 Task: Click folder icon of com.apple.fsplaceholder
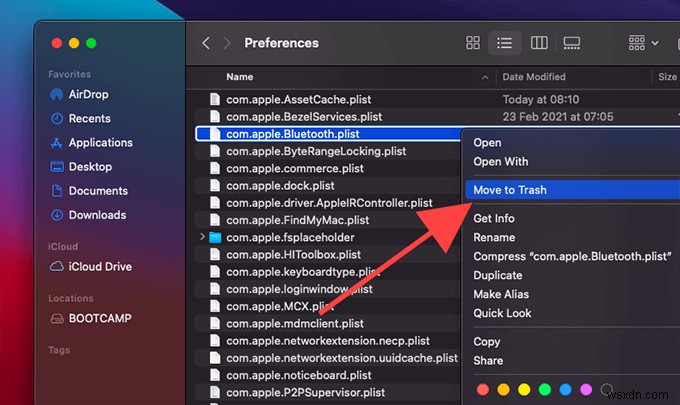click(x=215, y=237)
